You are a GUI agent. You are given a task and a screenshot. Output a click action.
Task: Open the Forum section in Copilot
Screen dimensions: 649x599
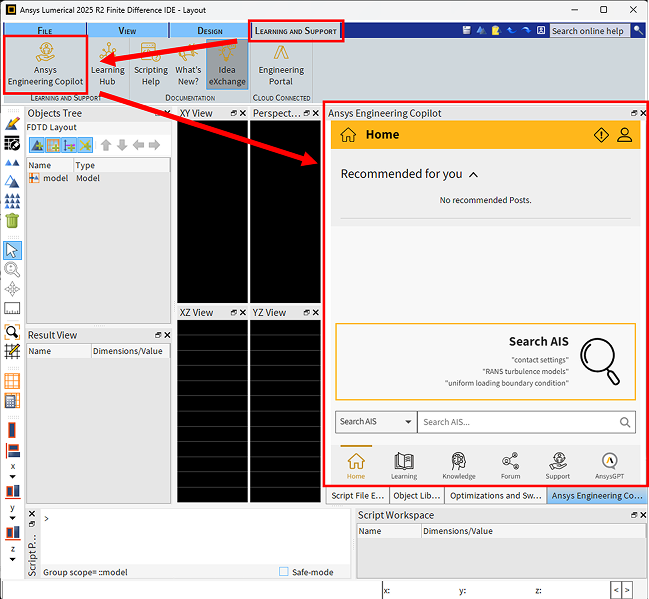(x=510, y=464)
